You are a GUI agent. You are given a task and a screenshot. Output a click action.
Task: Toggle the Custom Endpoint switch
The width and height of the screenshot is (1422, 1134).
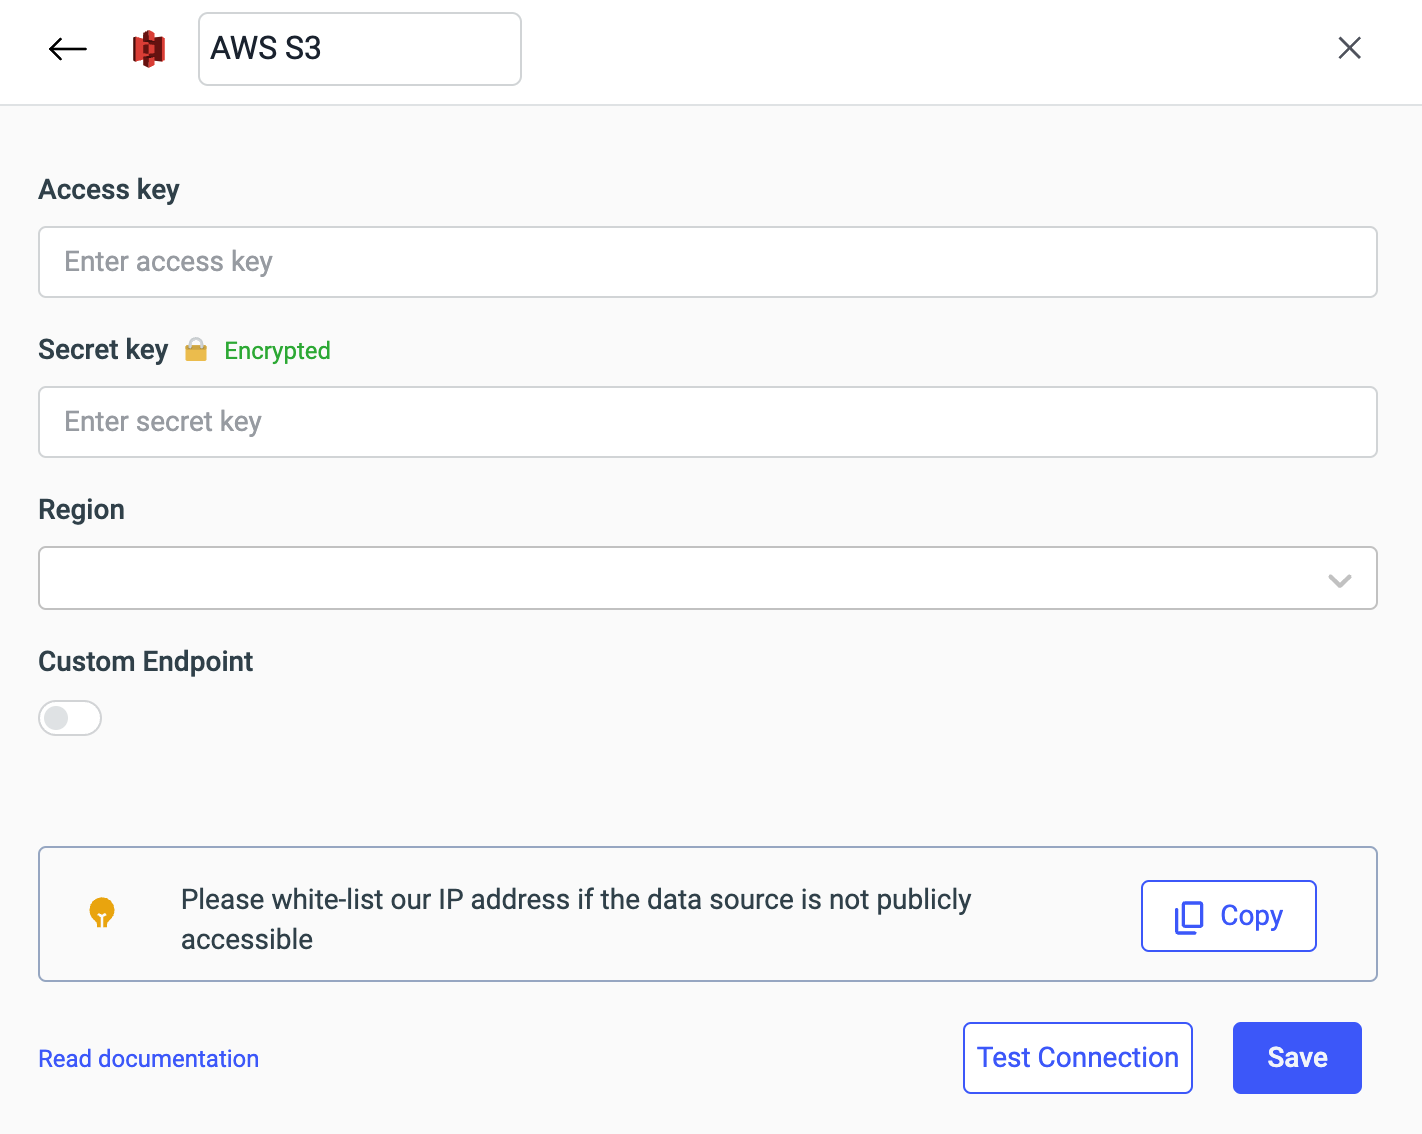[70, 718]
